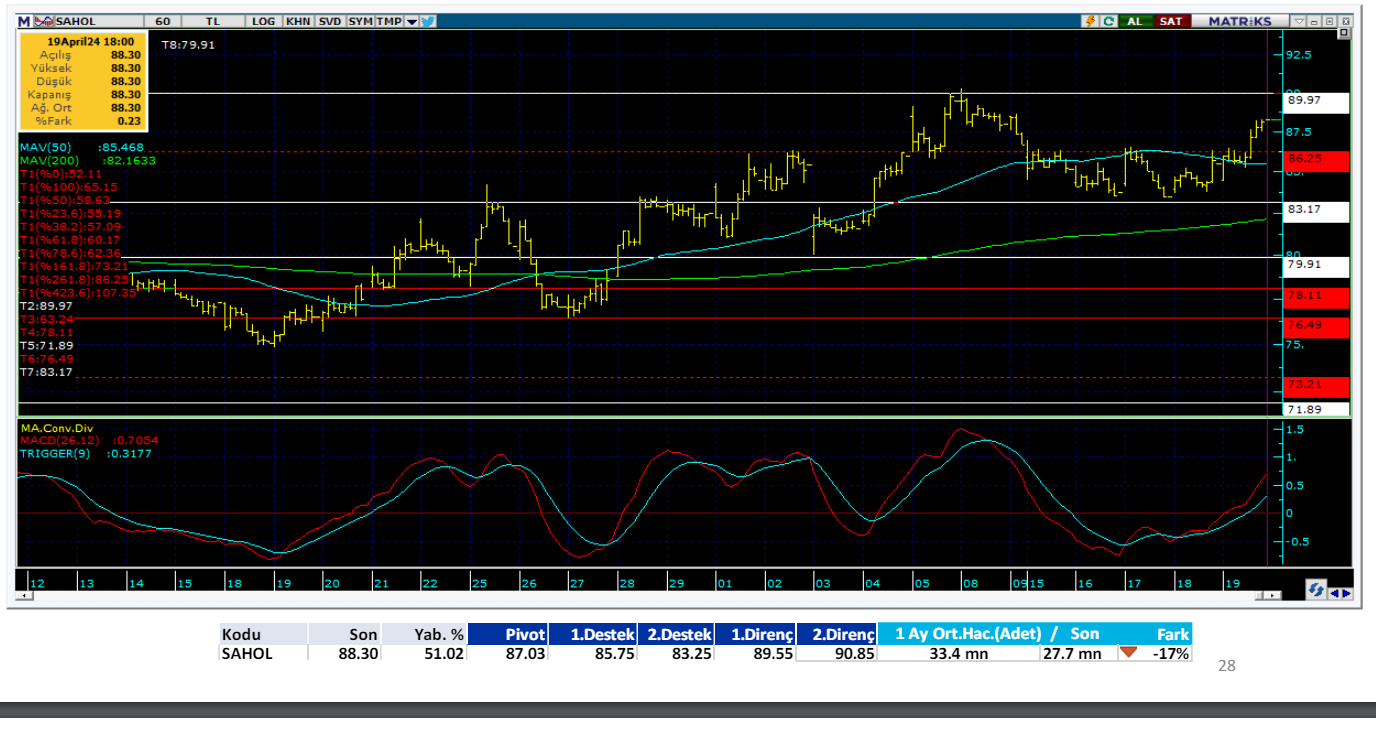This screenshot has height=729, width=1376.
Task: Click the Twitter bird icon
Action: pos(427,21)
